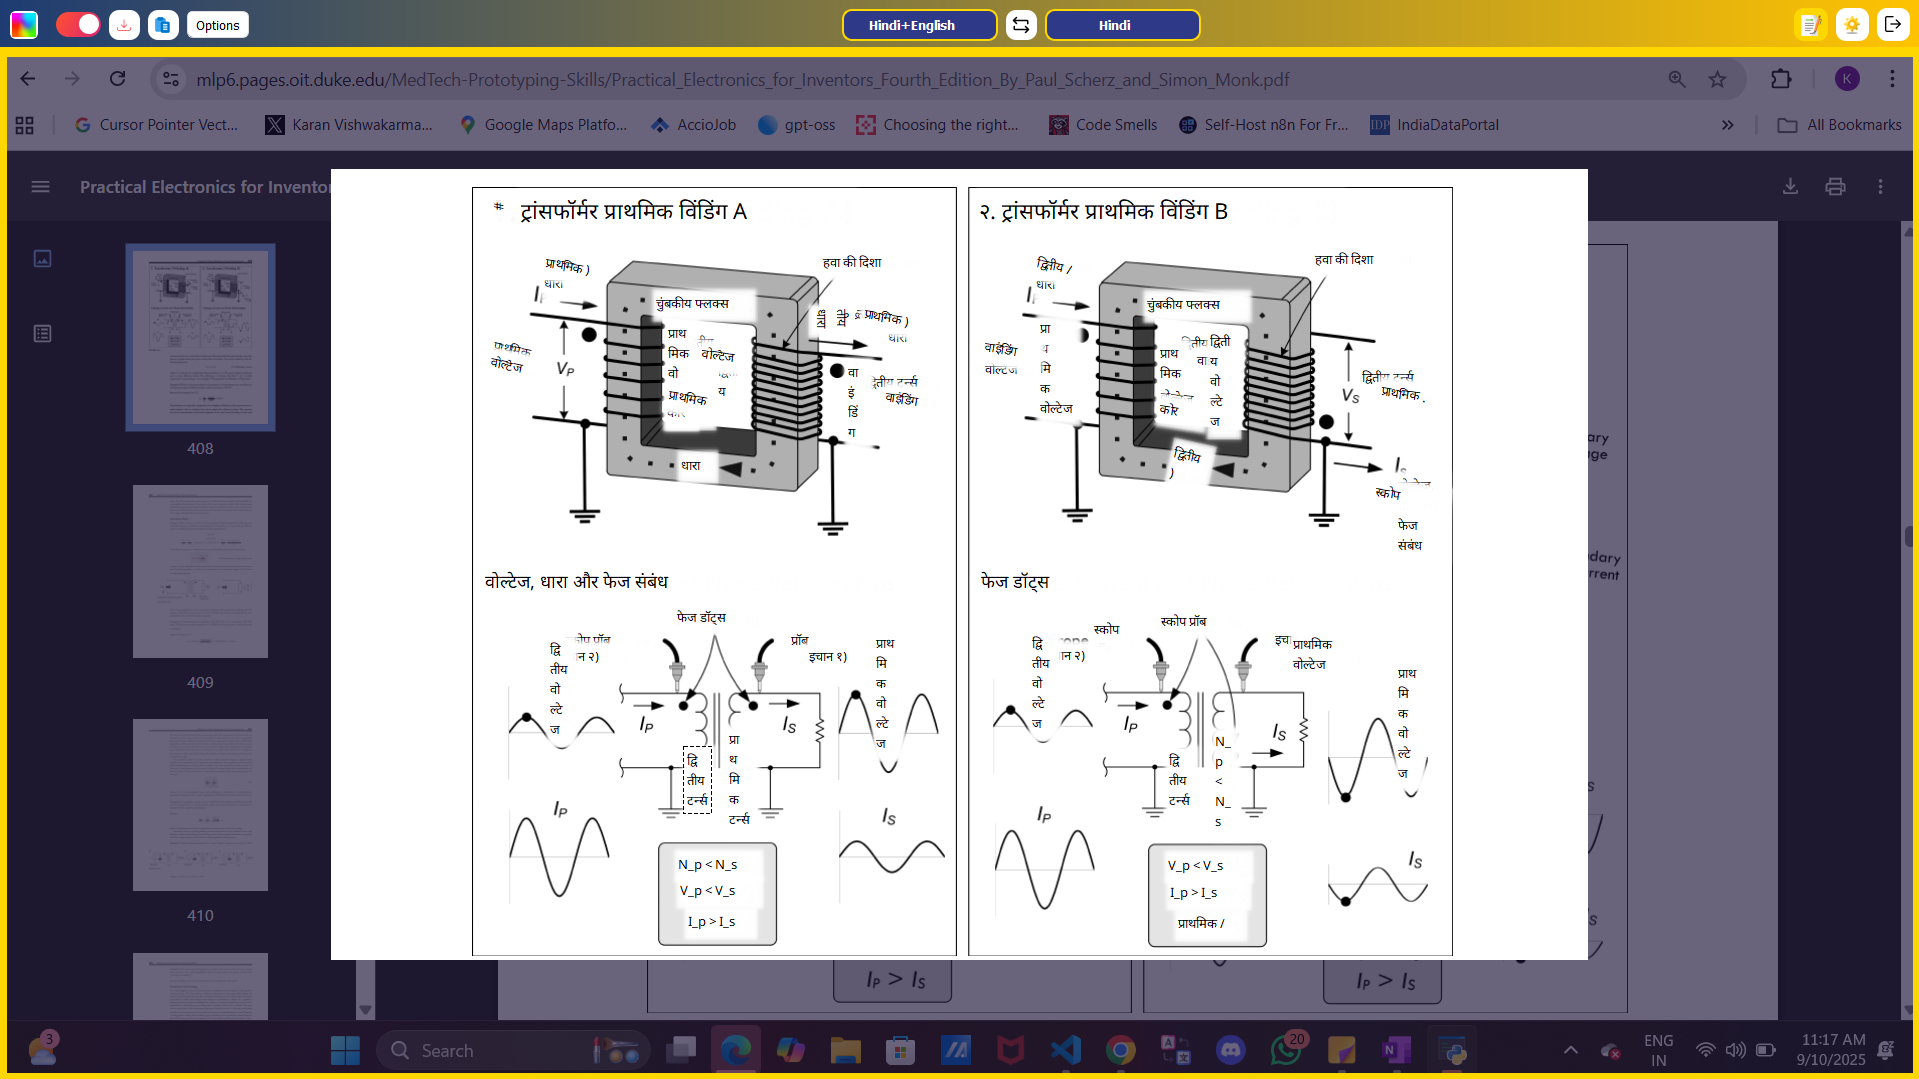Open Code Smells bookmark
The height and width of the screenshot is (1079, 1919).
(1103, 125)
